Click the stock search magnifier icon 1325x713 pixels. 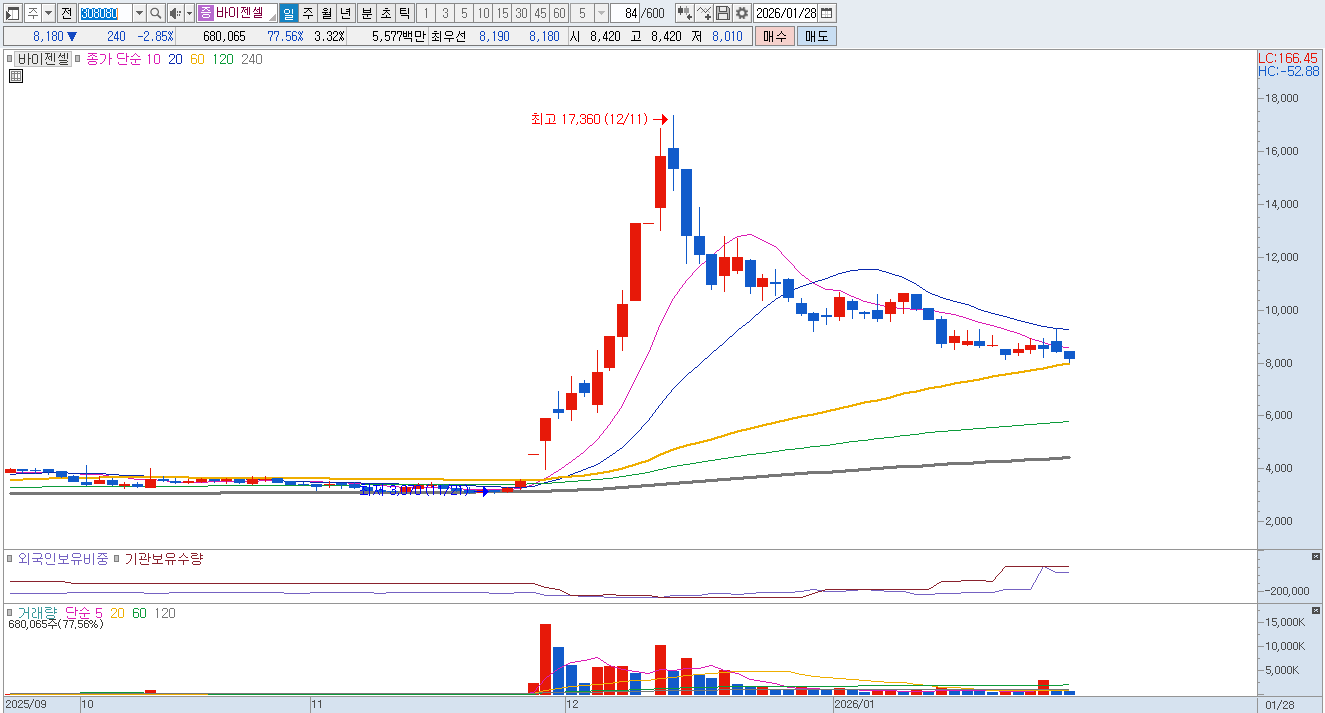coord(156,13)
